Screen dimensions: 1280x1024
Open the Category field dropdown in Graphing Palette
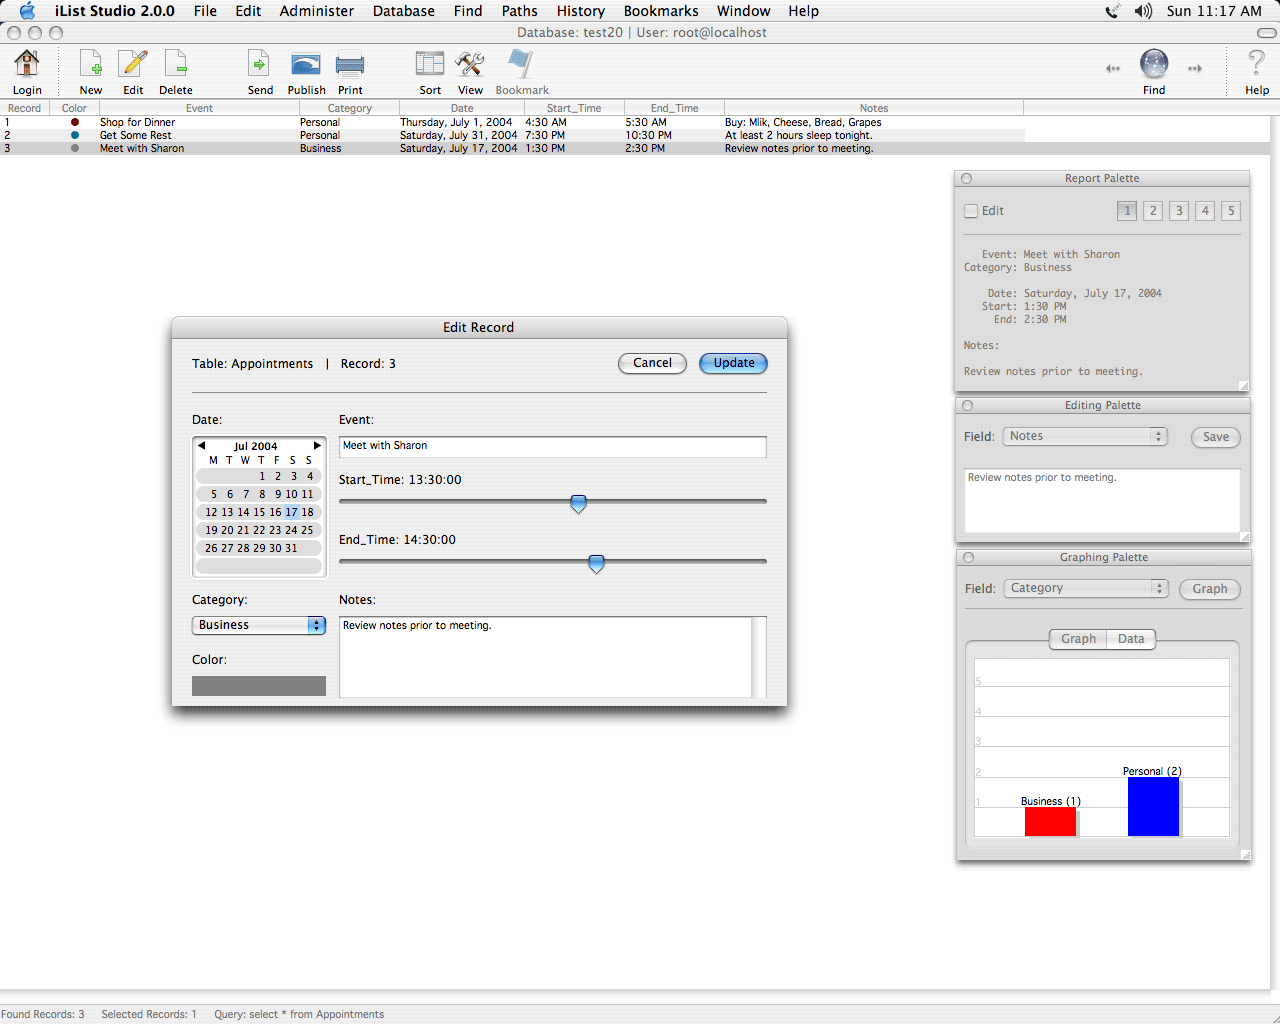[x=1086, y=589]
